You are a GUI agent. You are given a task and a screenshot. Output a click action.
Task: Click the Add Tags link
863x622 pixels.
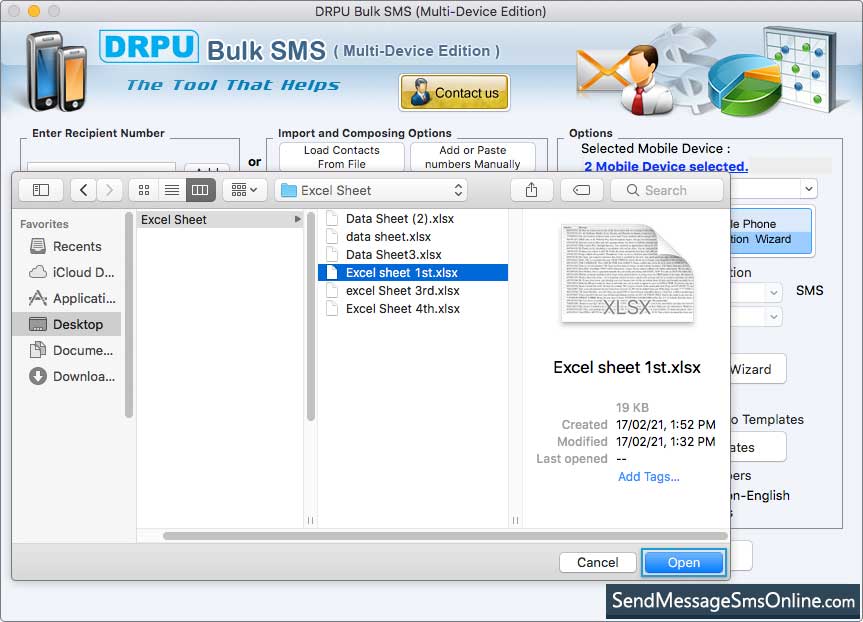point(648,477)
